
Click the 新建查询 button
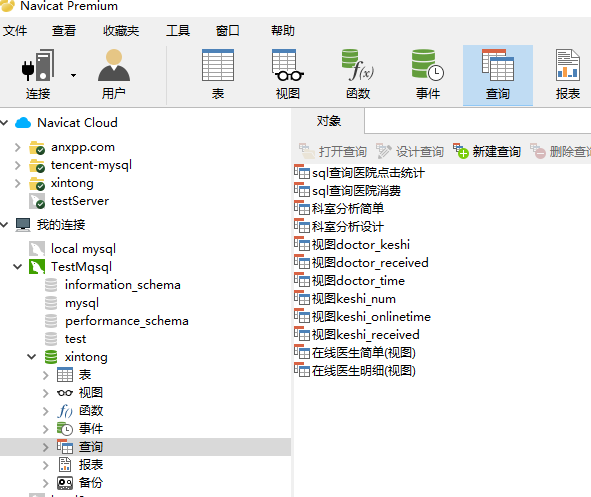pos(487,151)
